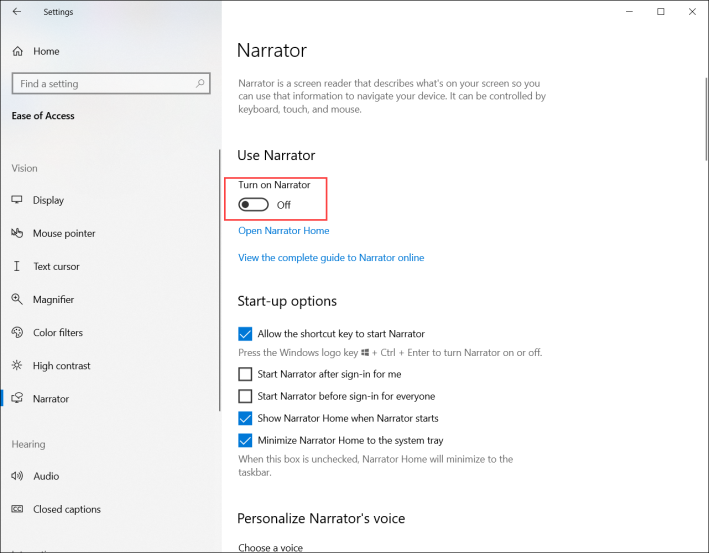709x553 pixels.
Task: Click the Narrator sidebar icon
Action: tap(17, 398)
